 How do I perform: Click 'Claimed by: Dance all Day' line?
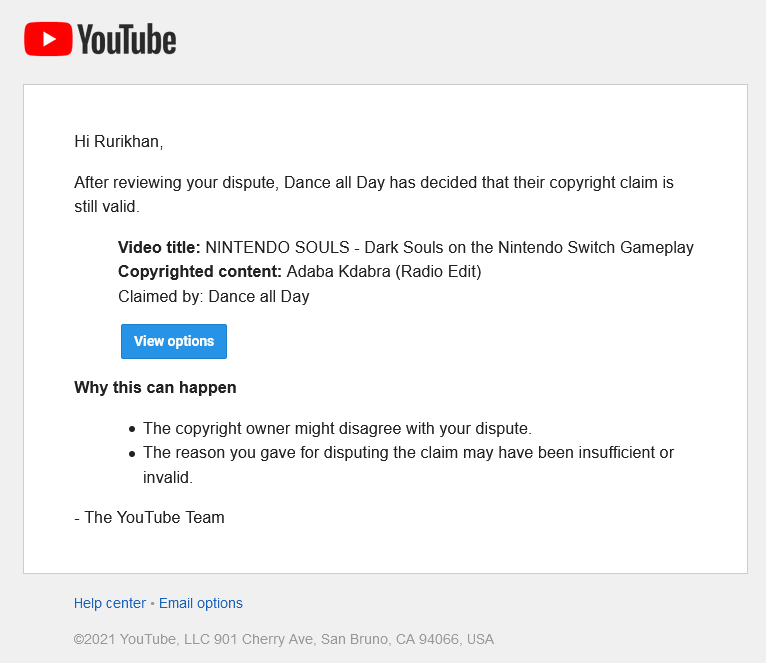[x=213, y=297]
